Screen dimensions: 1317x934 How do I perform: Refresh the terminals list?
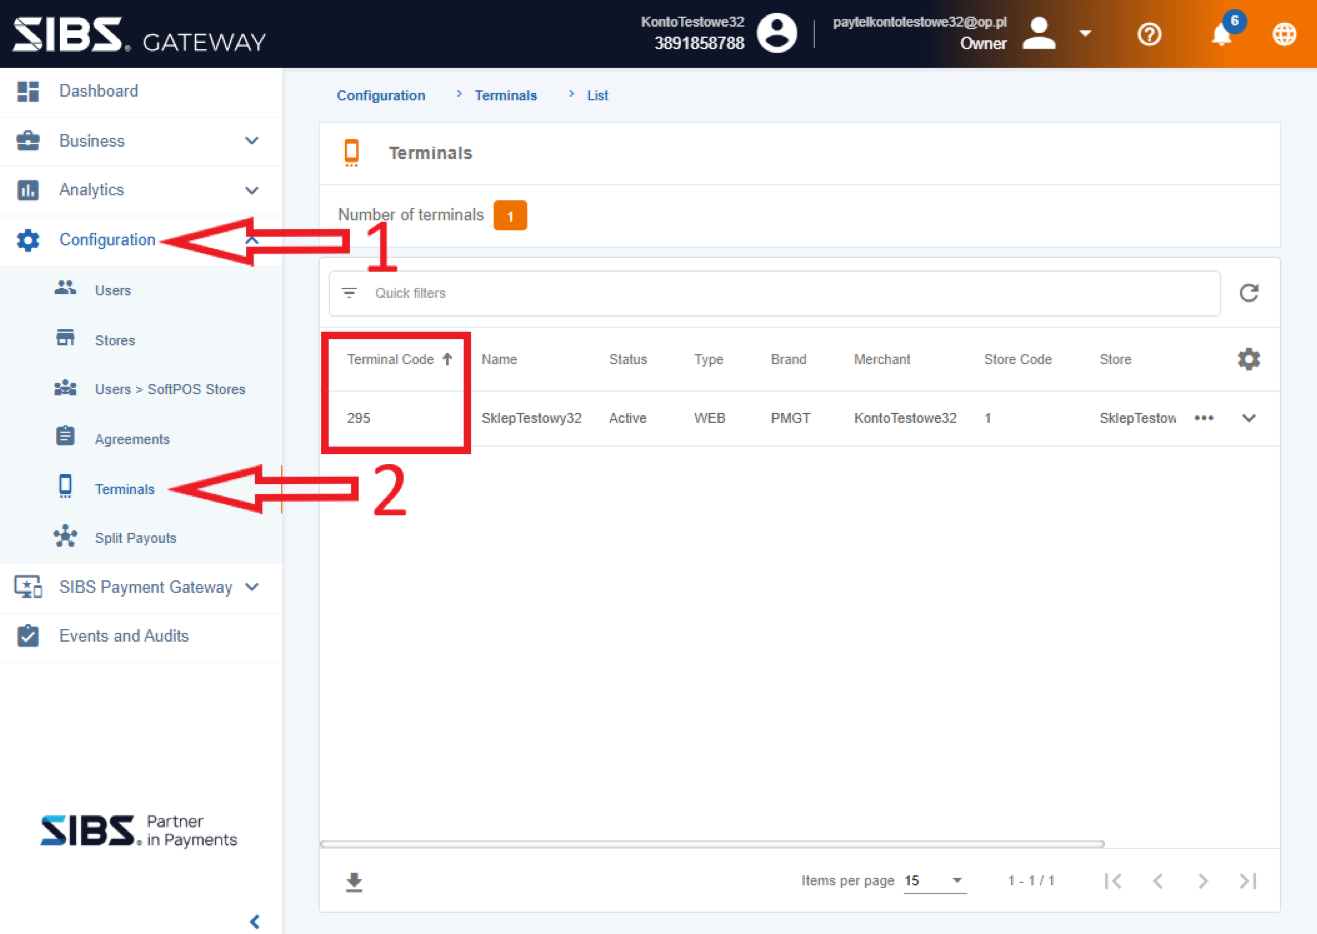[x=1249, y=293]
